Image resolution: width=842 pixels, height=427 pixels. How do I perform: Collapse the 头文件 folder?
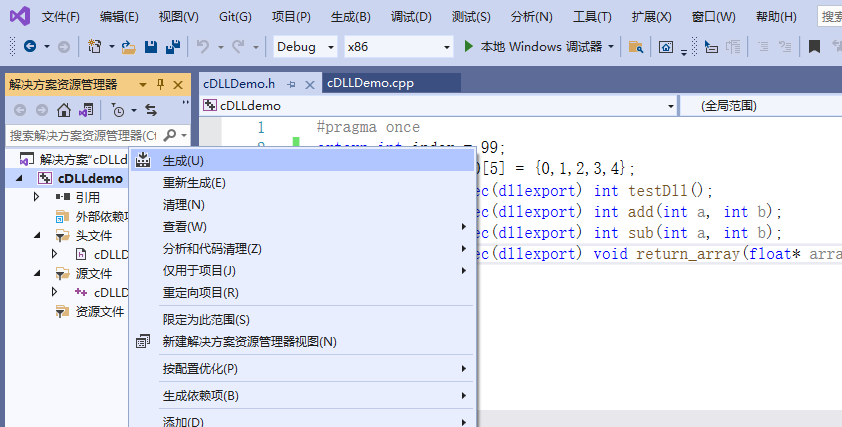(x=37, y=235)
